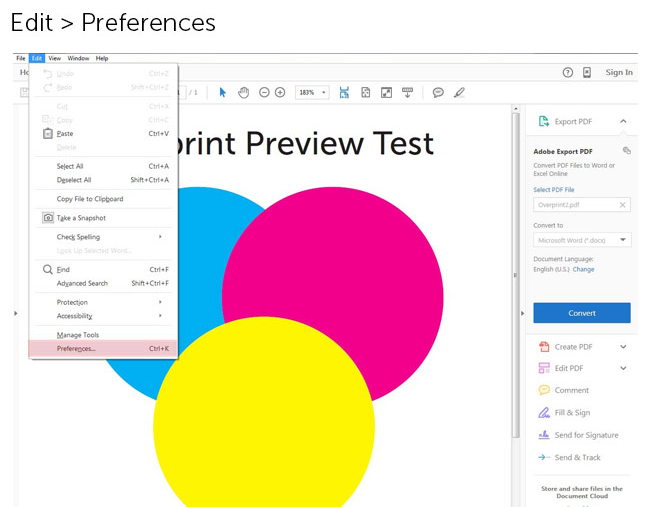
Task: Select the highlight text pen tool
Action: click(459, 92)
